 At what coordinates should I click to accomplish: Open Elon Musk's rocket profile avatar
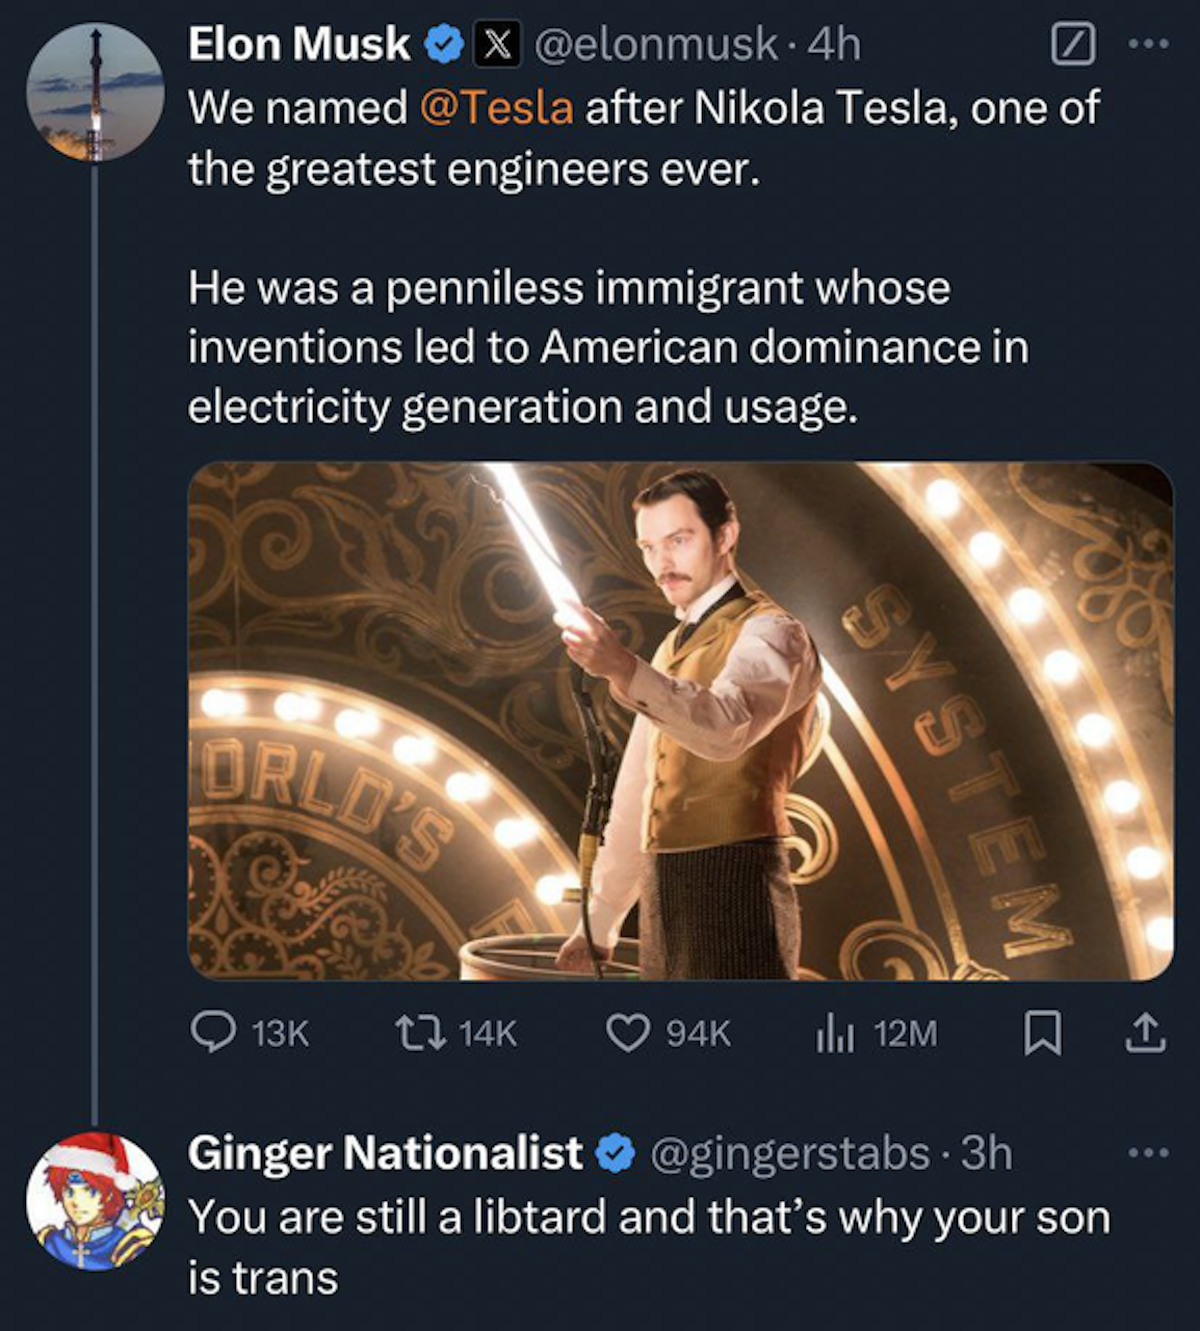click(x=95, y=92)
